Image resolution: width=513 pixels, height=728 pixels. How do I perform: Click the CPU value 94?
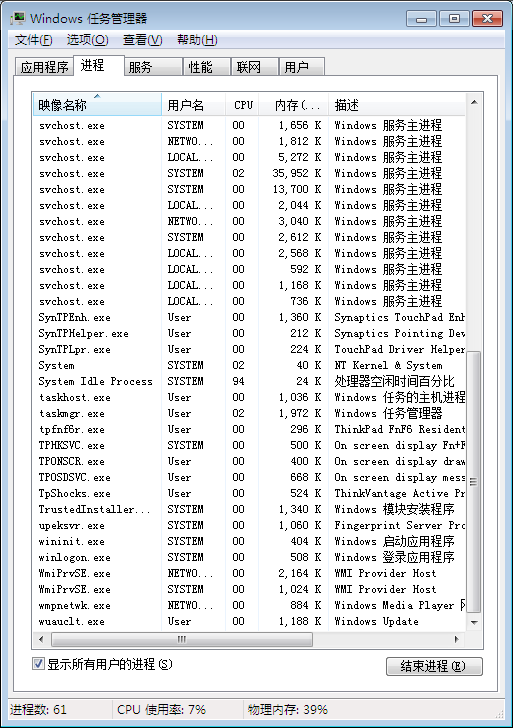(239, 381)
